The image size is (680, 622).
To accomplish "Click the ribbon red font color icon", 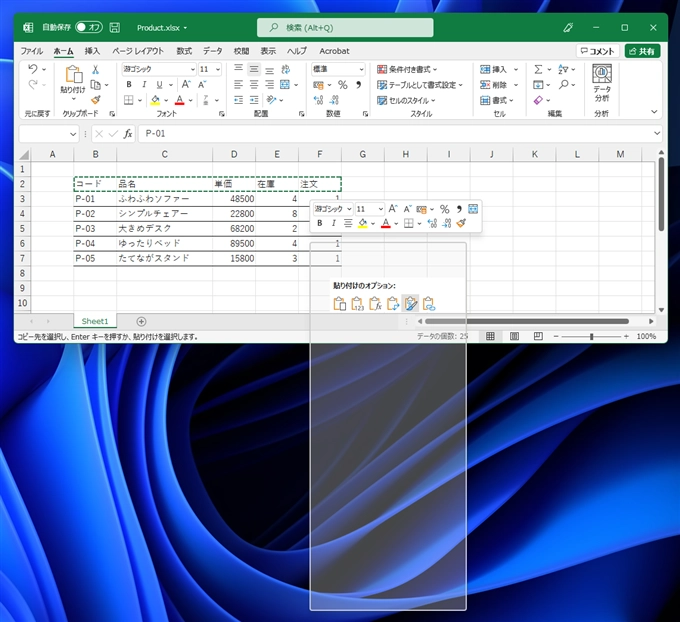I will [x=180, y=100].
